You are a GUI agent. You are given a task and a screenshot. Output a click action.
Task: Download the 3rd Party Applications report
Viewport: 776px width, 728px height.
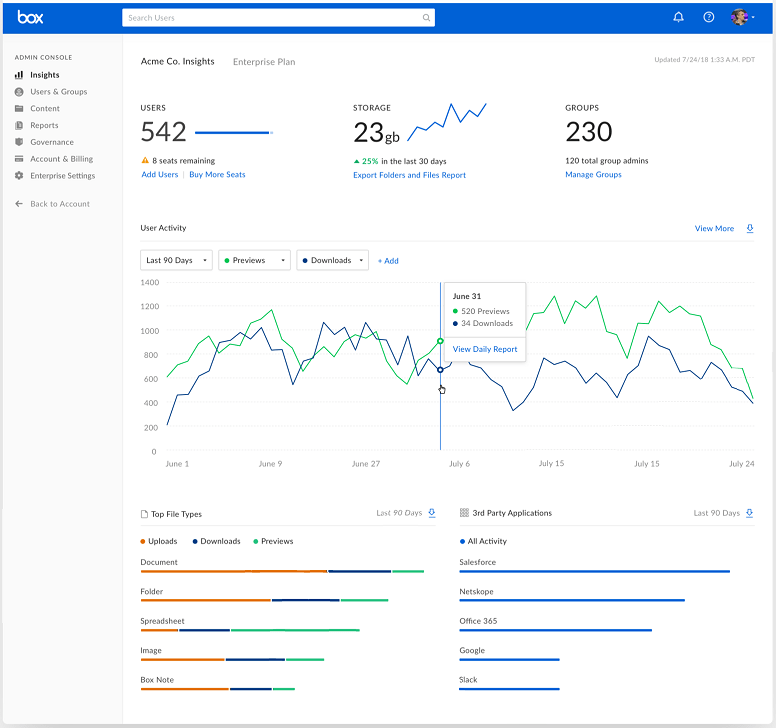750,513
